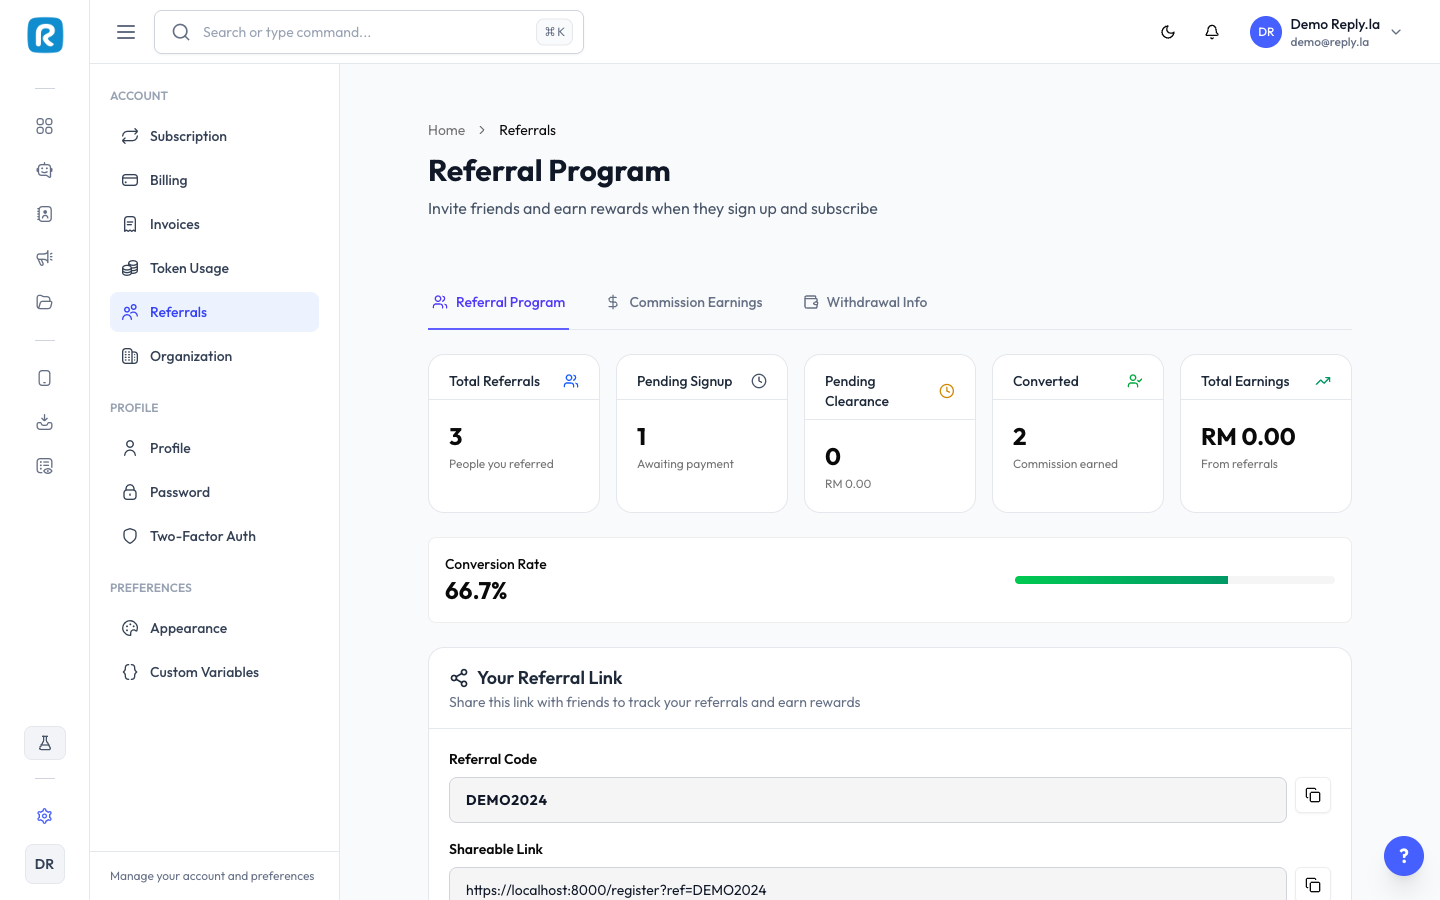
Task: Open the megaphone campaigns icon
Action: [44, 258]
